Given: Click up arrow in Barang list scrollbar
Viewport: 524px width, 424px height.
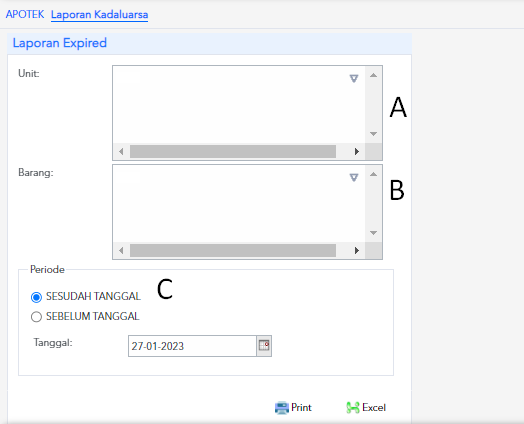Looking at the screenshot, I should click(x=374, y=174).
